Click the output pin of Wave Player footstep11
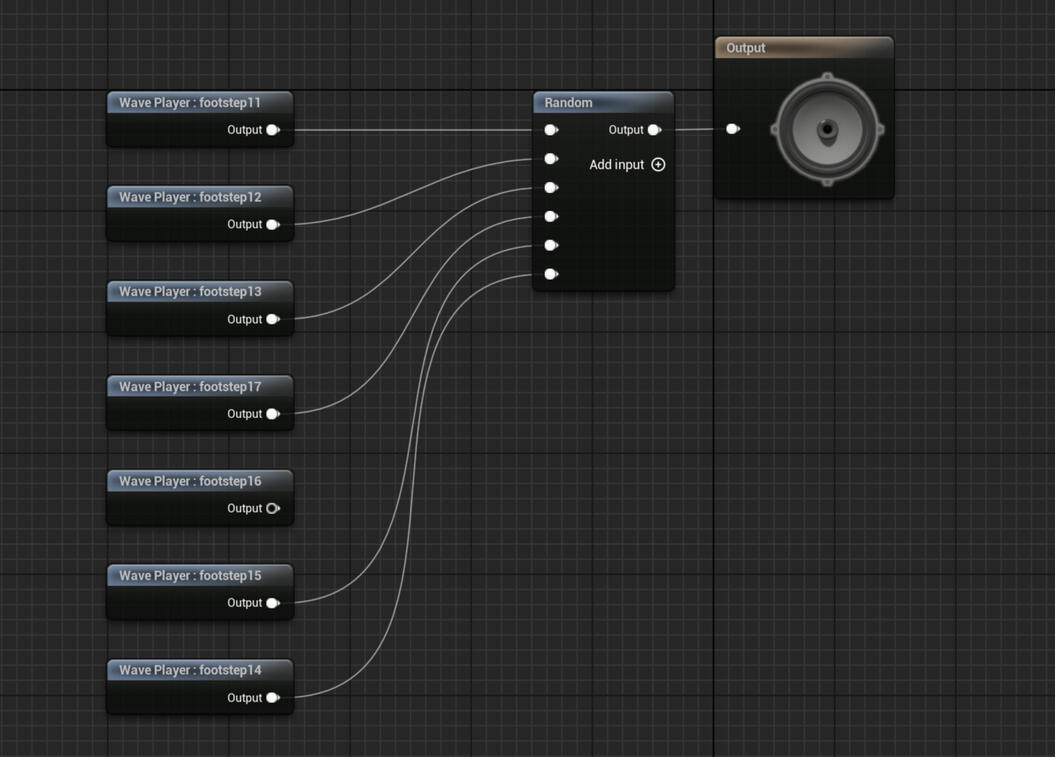 [272, 130]
